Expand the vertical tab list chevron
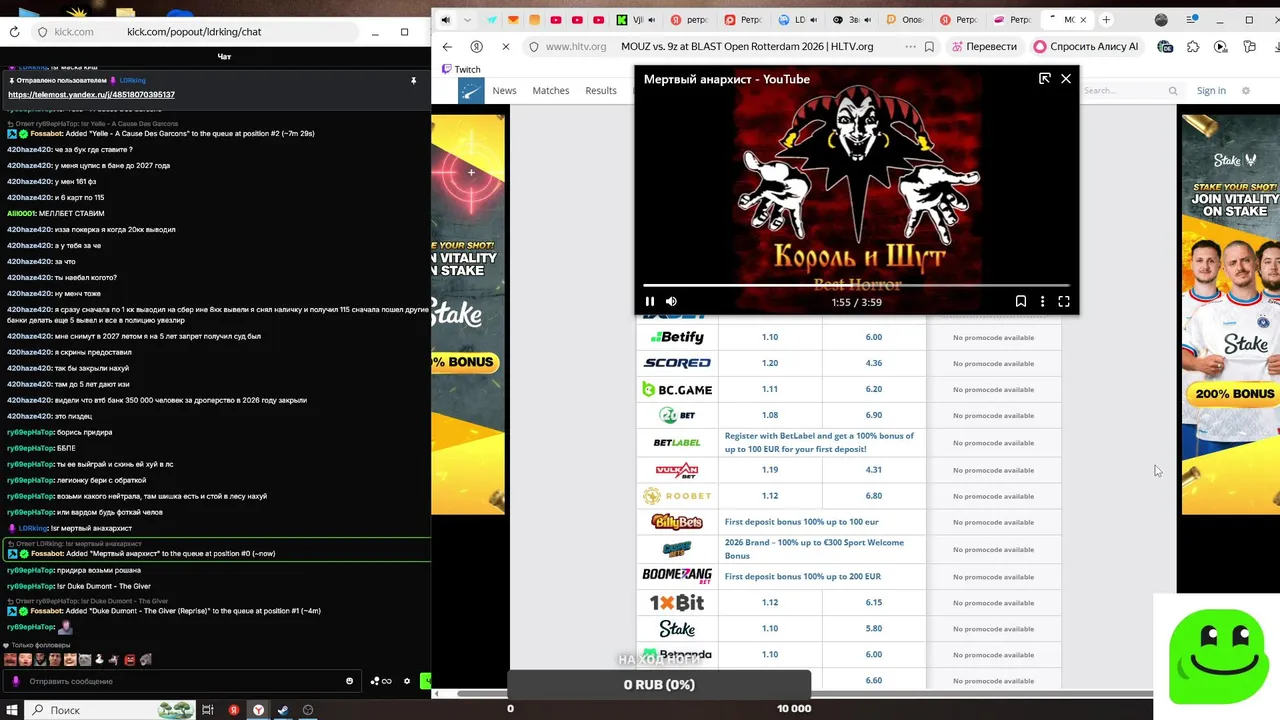 click(x=467, y=20)
